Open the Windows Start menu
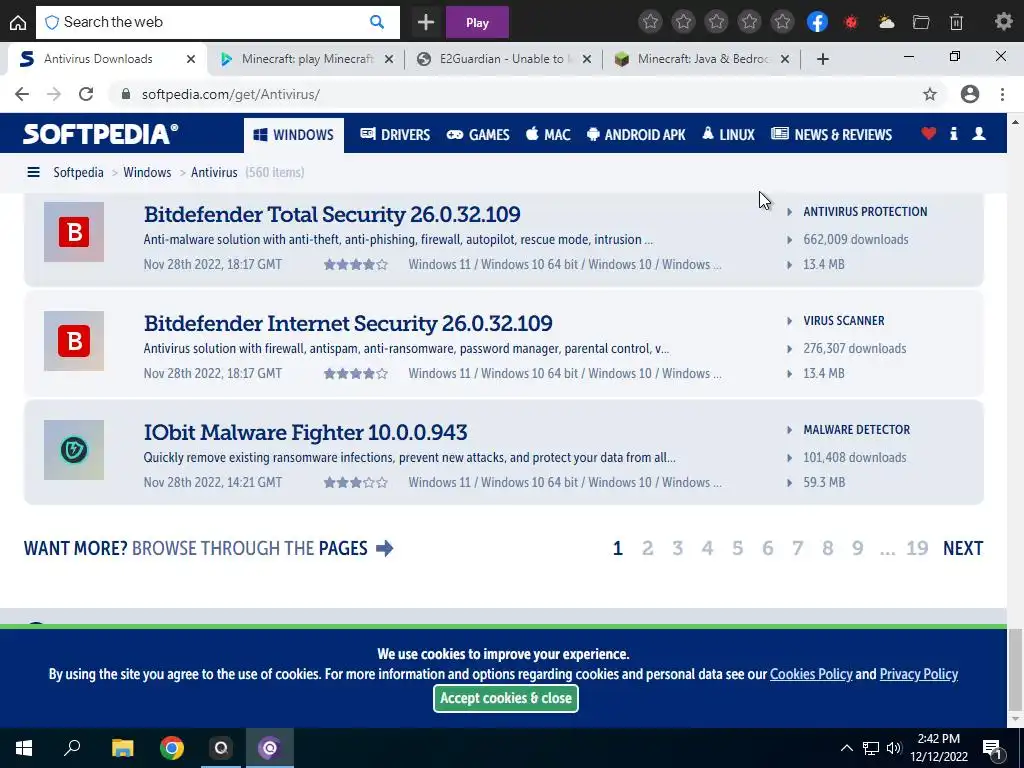This screenshot has height=768, width=1024. (24, 748)
